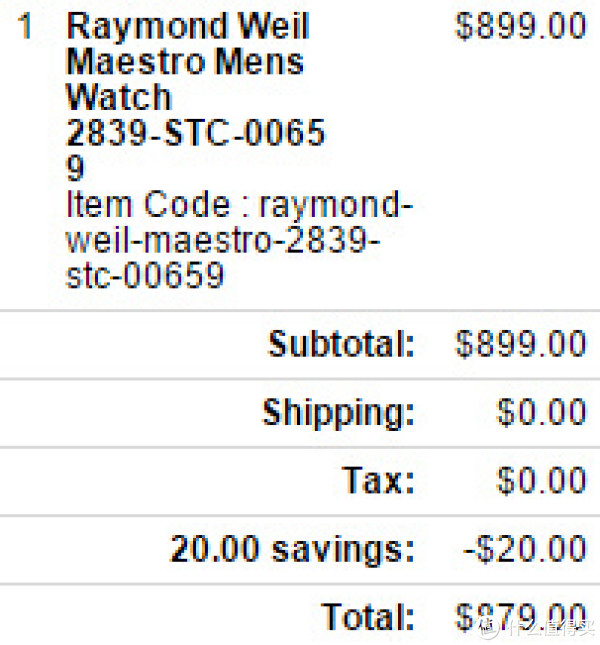The width and height of the screenshot is (600, 645).
Task: Click the trailing 9 of the model number
Action: [75, 168]
